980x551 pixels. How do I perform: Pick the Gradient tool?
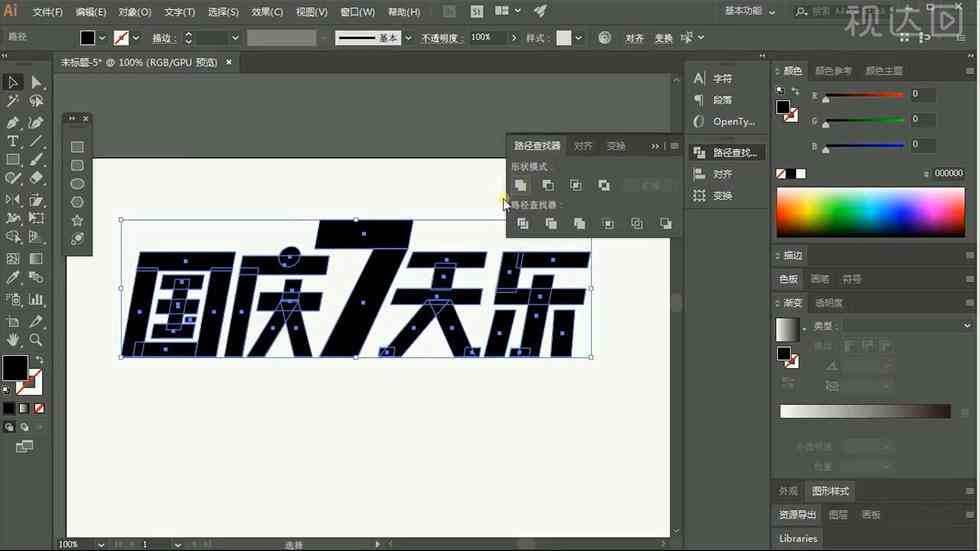(x=36, y=259)
